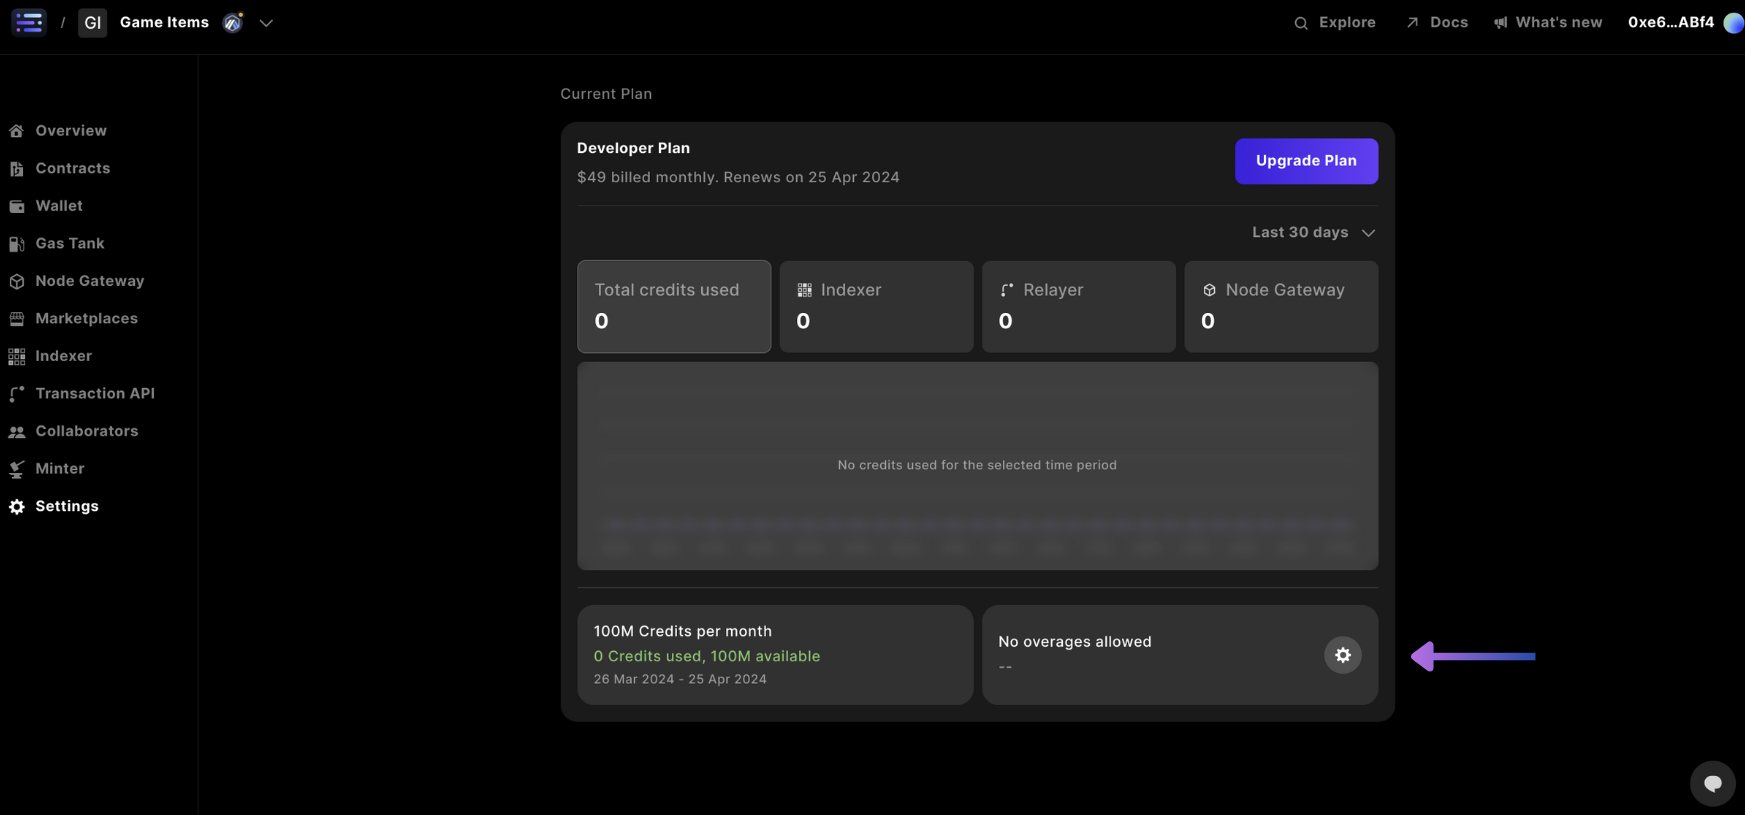Open the Wallet menu item
This screenshot has width=1745, height=815.
[x=59, y=206]
